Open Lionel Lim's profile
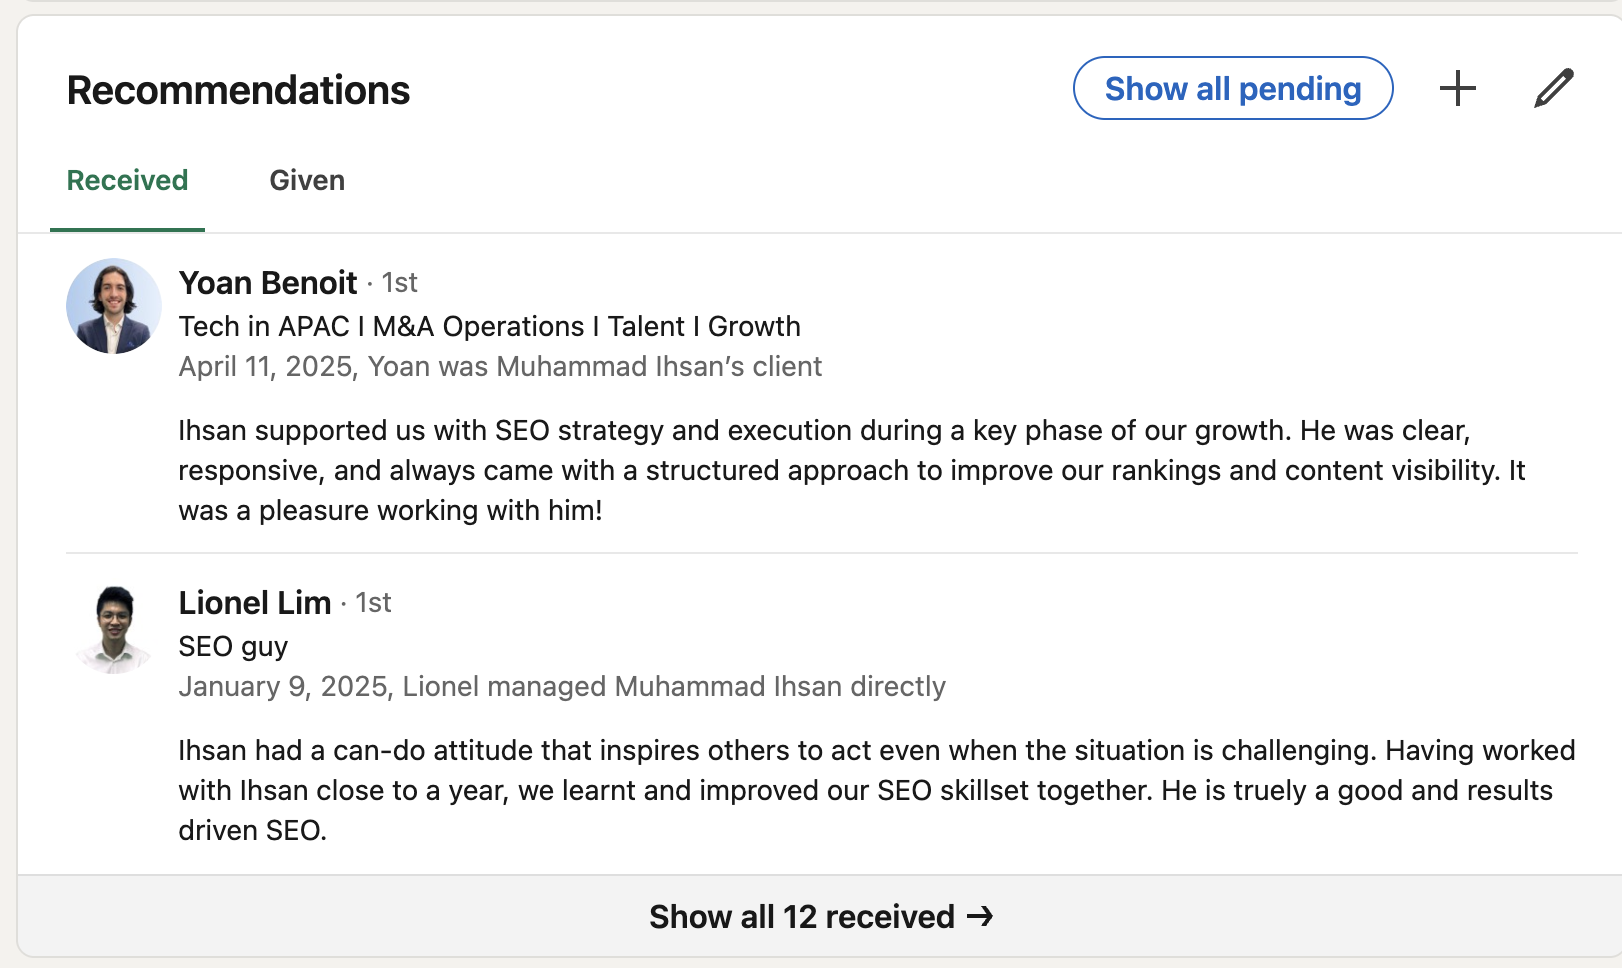Image resolution: width=1622 pixels, height=968 pixels. 255,603
